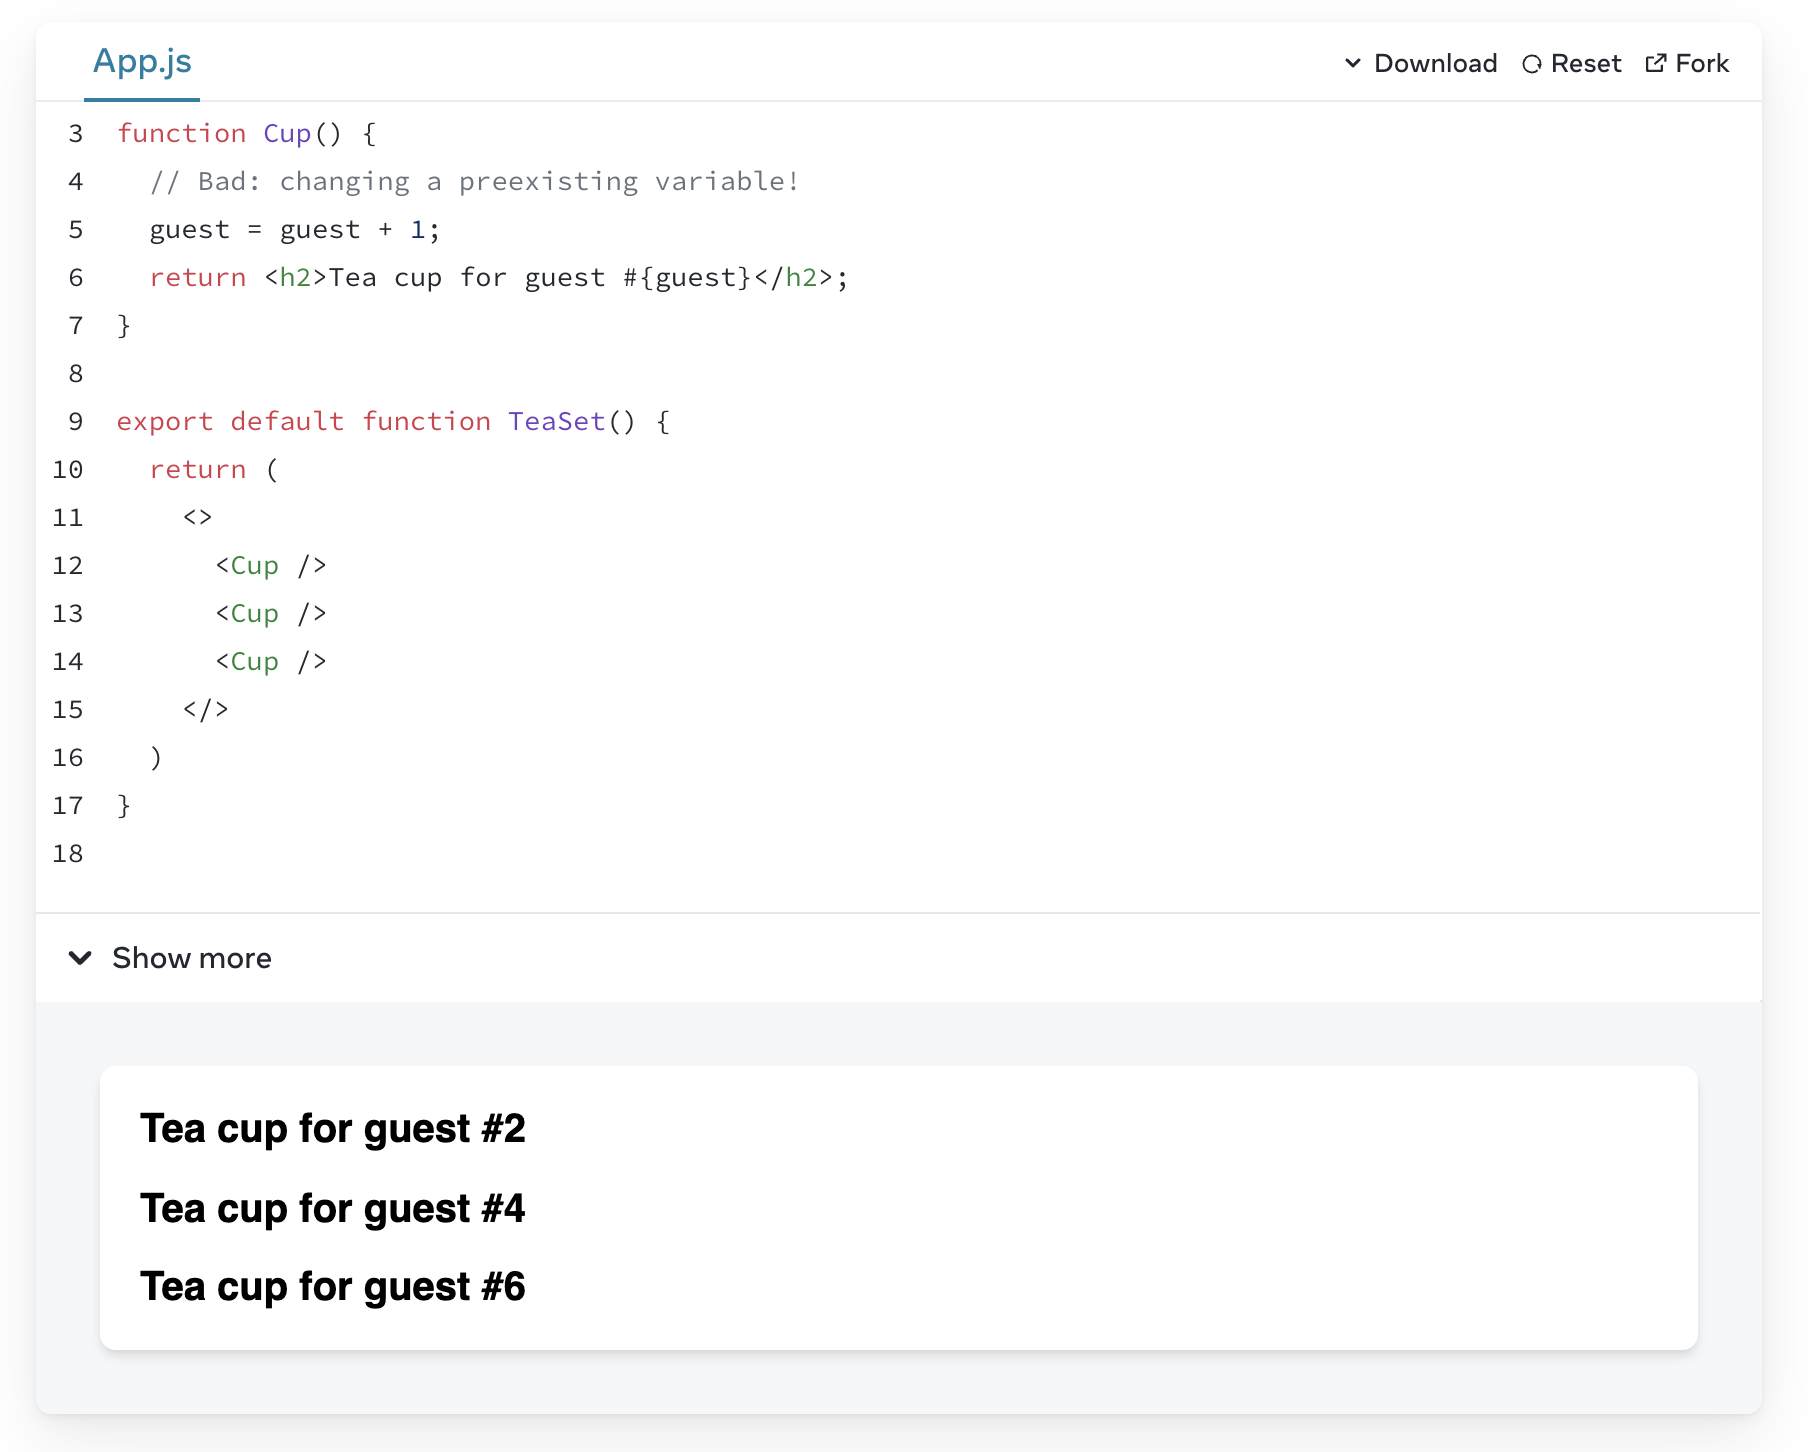Viewport: 1810px width, 1452px height.
Task: Click the Download chevron icon
Action: point(1353,63)
